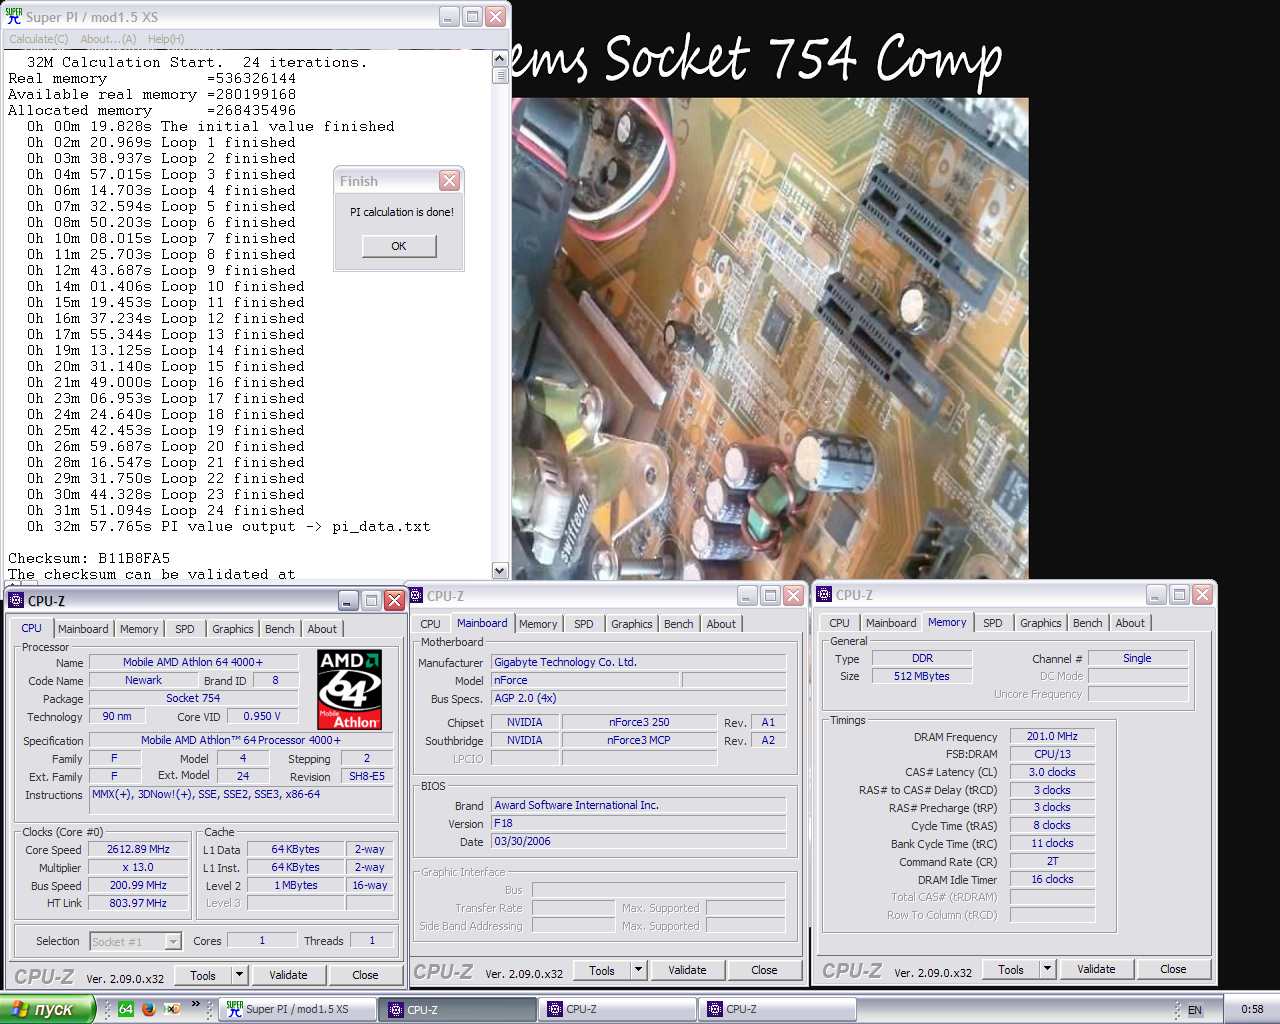
Task: Open the About...(A) menu in Super PI
Action: point(108,39)
